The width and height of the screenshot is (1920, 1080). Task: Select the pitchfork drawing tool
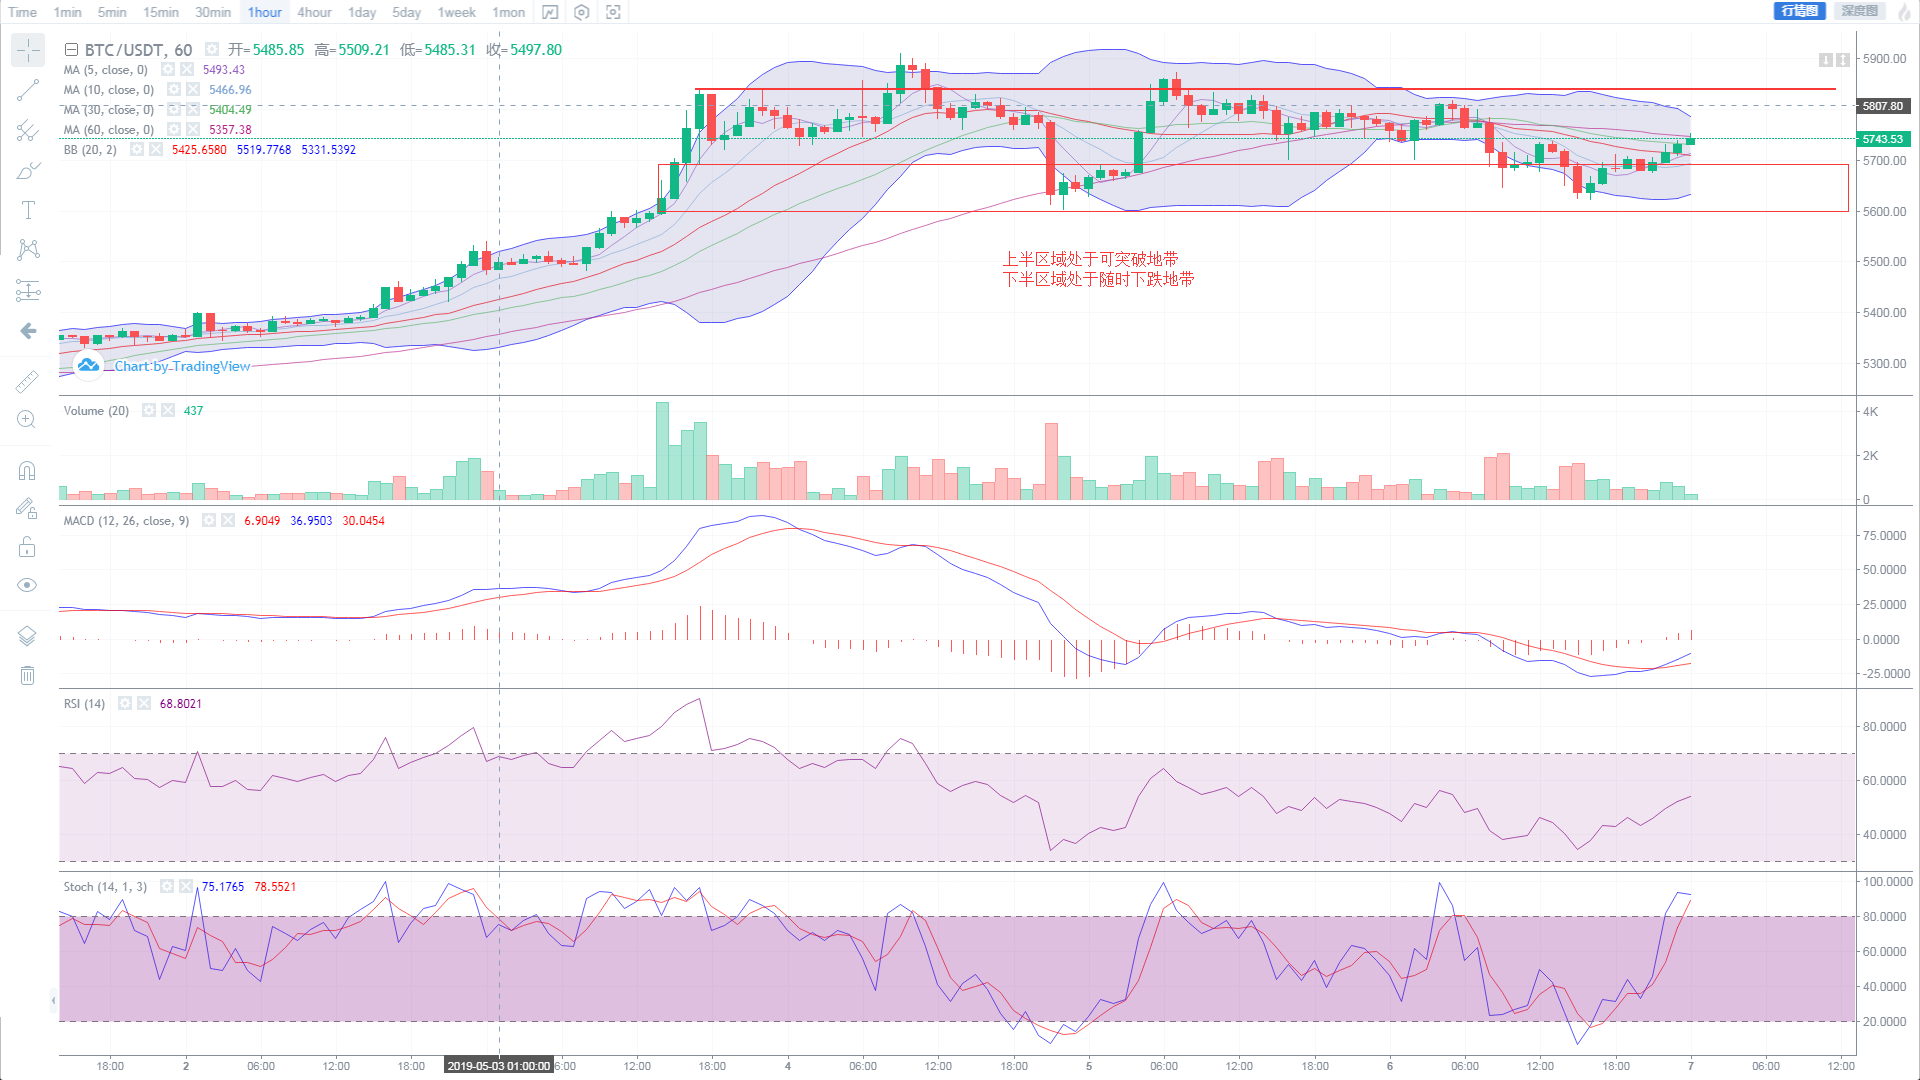28,130
